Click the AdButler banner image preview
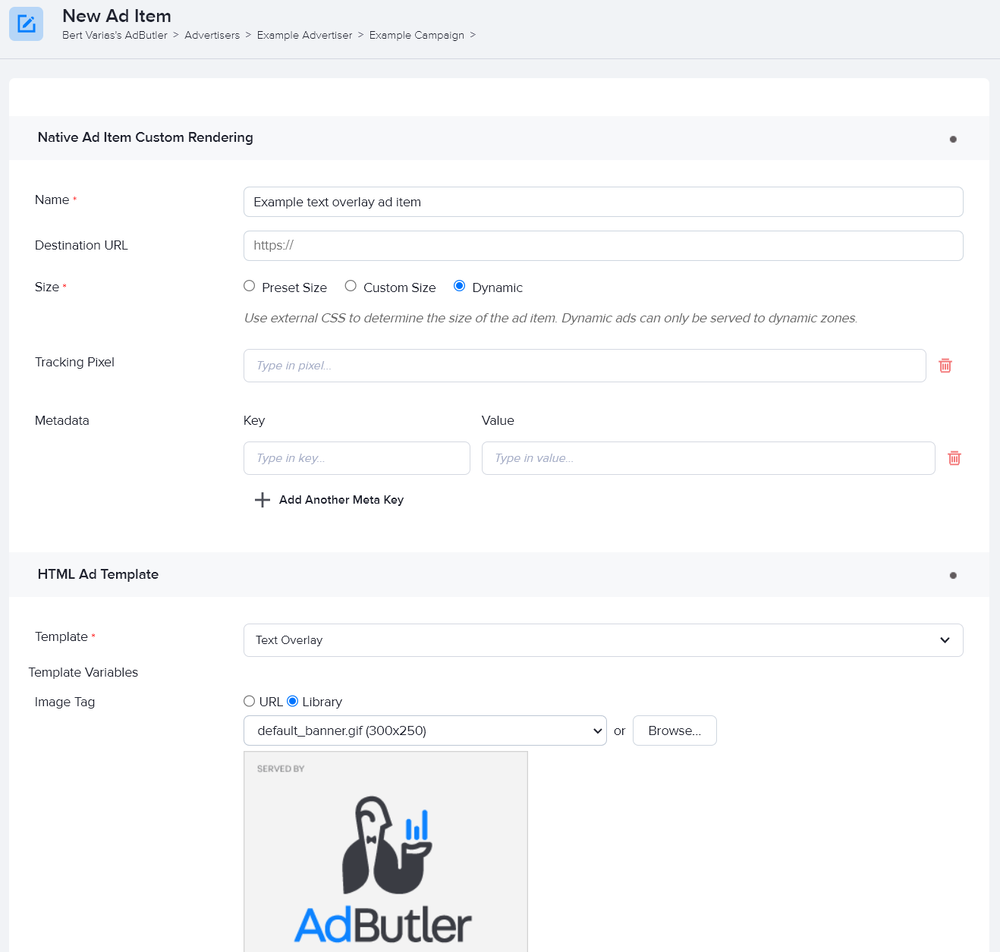 pos(386,852)
